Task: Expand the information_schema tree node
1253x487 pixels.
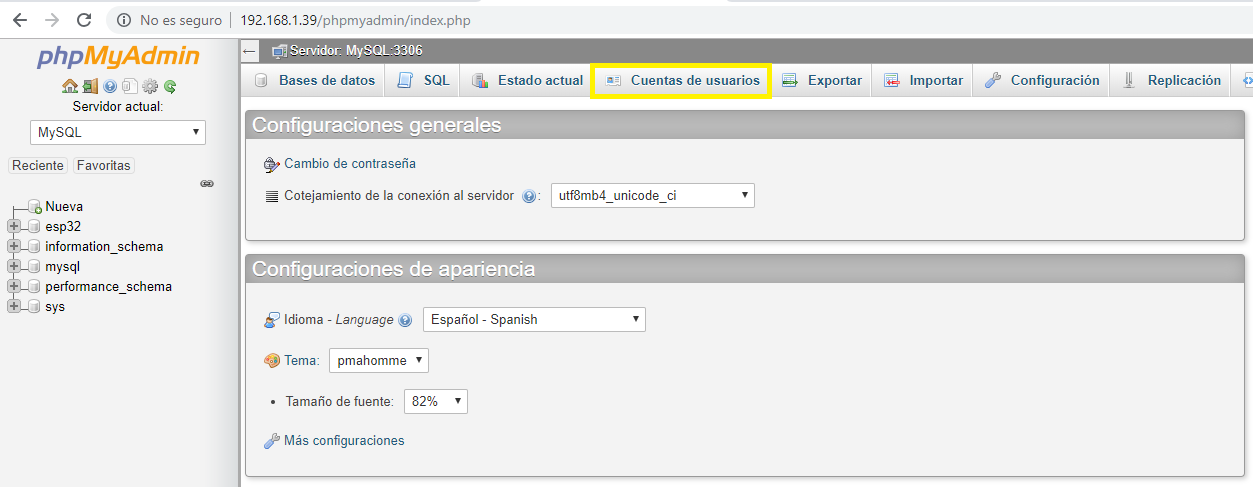Action: tap(13, 247)
